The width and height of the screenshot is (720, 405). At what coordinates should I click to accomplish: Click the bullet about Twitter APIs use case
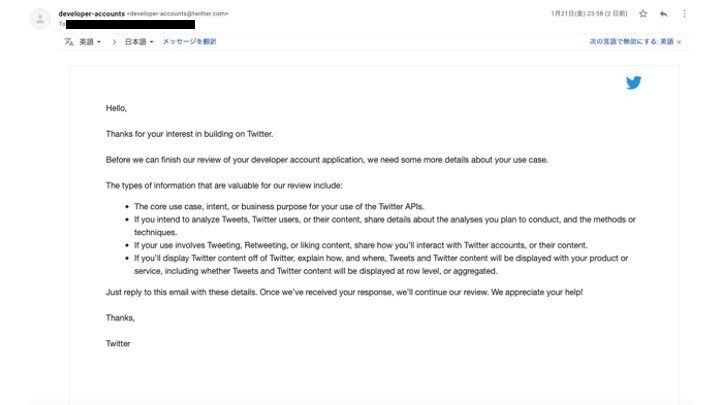pyautogui.click(x=279, y=207)
